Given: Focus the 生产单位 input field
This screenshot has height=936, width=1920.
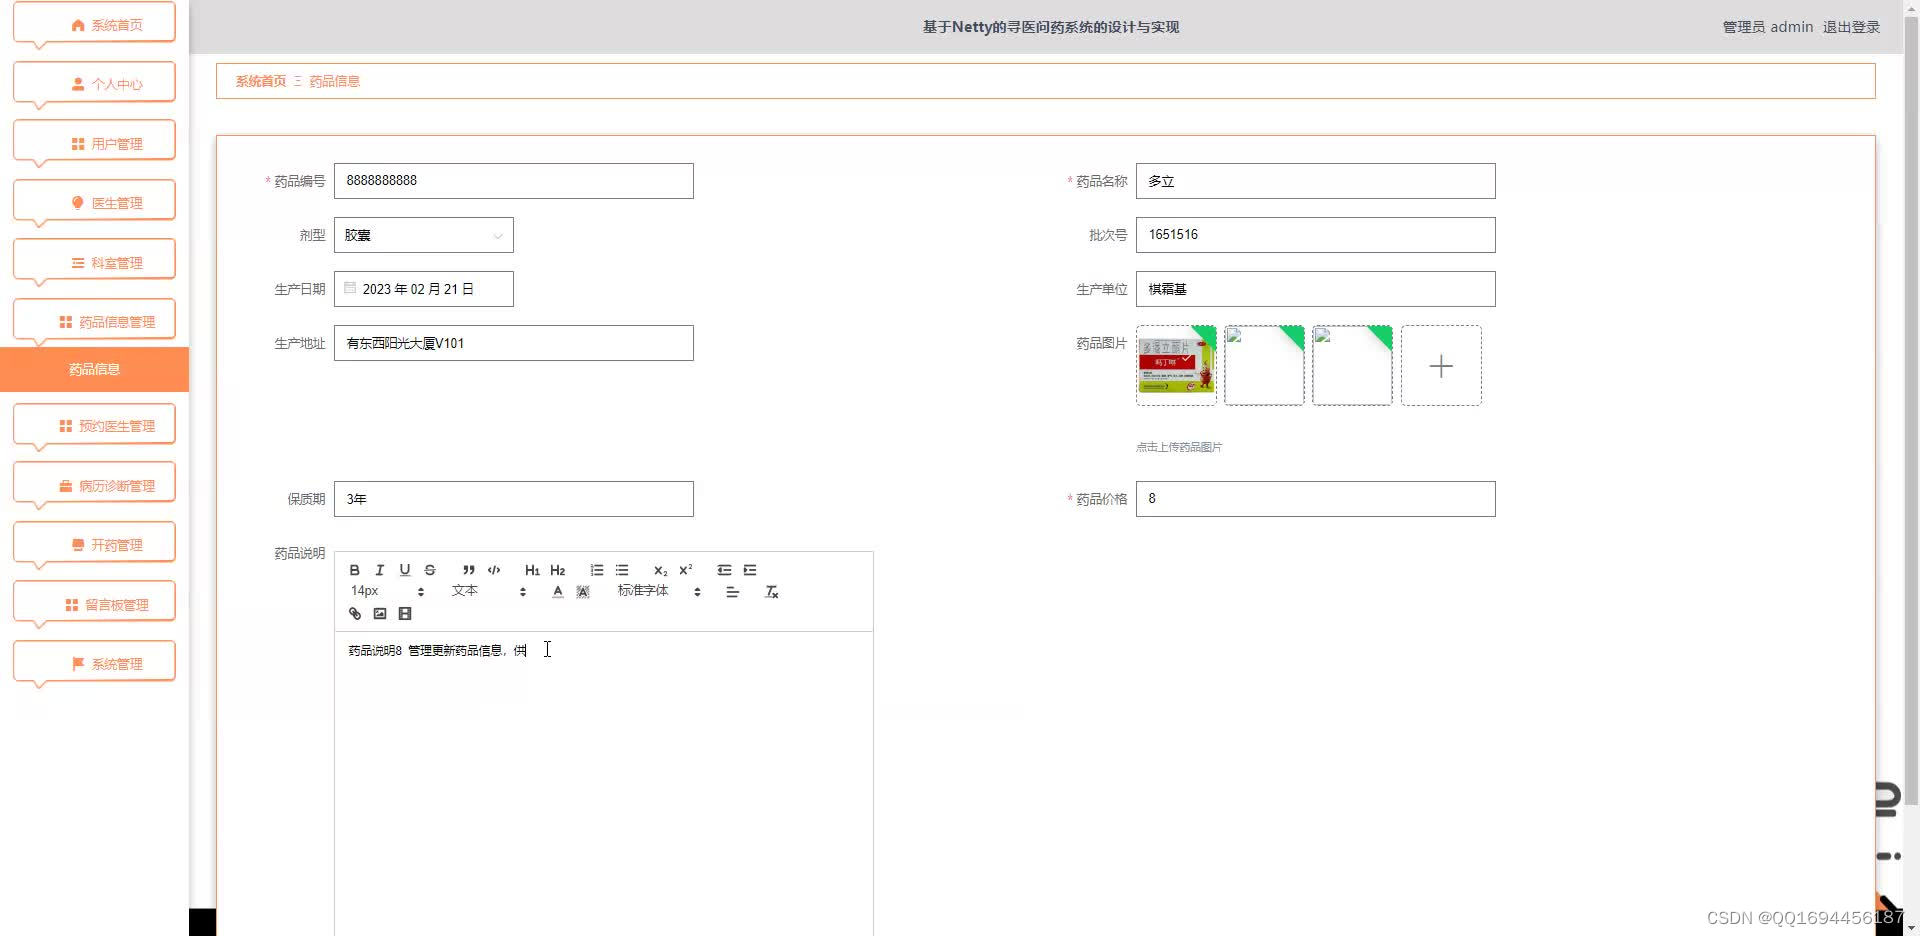Looking at the screenshot, I should coord(1316,289).
